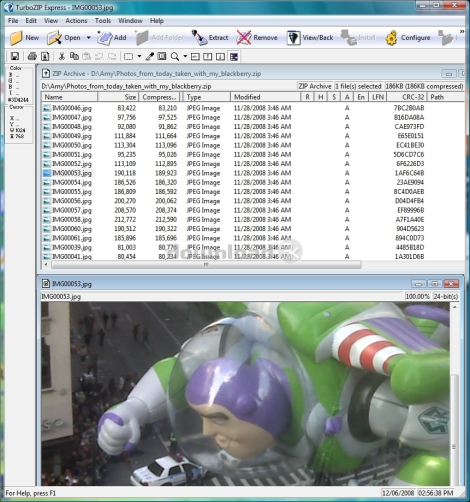Sort by the Type column header
This screenshot has height=502, width=470.
coord(206,97)
